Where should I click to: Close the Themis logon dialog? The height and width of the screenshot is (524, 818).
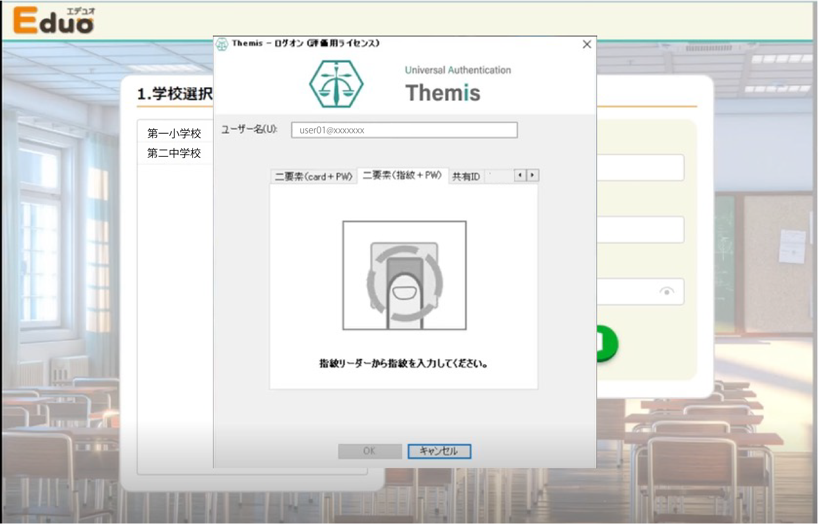(x=587, y=44)
